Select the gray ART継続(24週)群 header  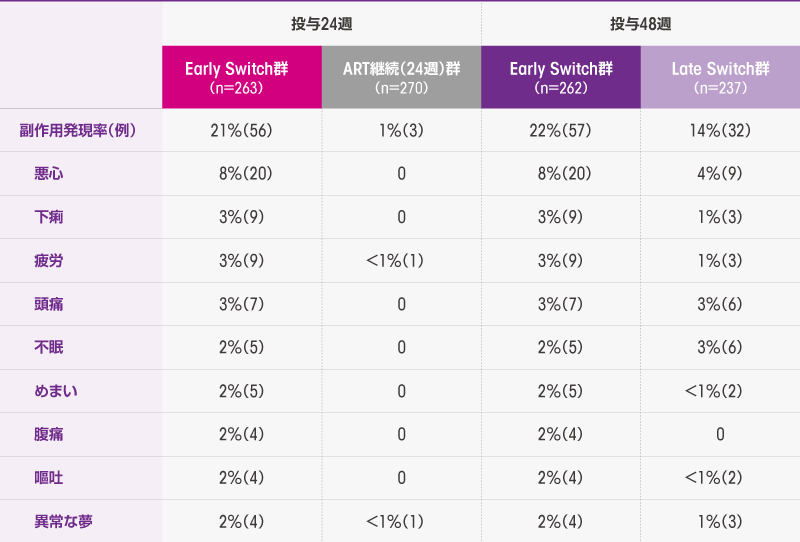click(402, 77)
